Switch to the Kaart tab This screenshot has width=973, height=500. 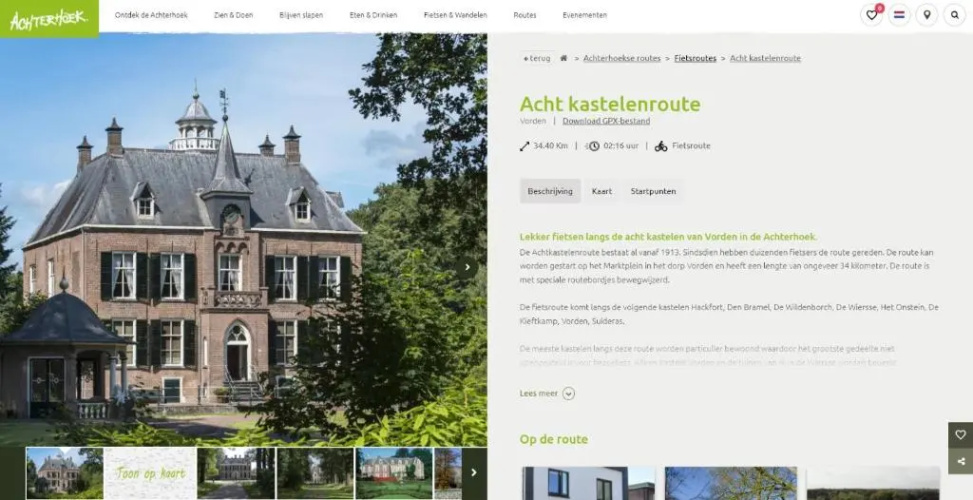[x=601, y=191]
